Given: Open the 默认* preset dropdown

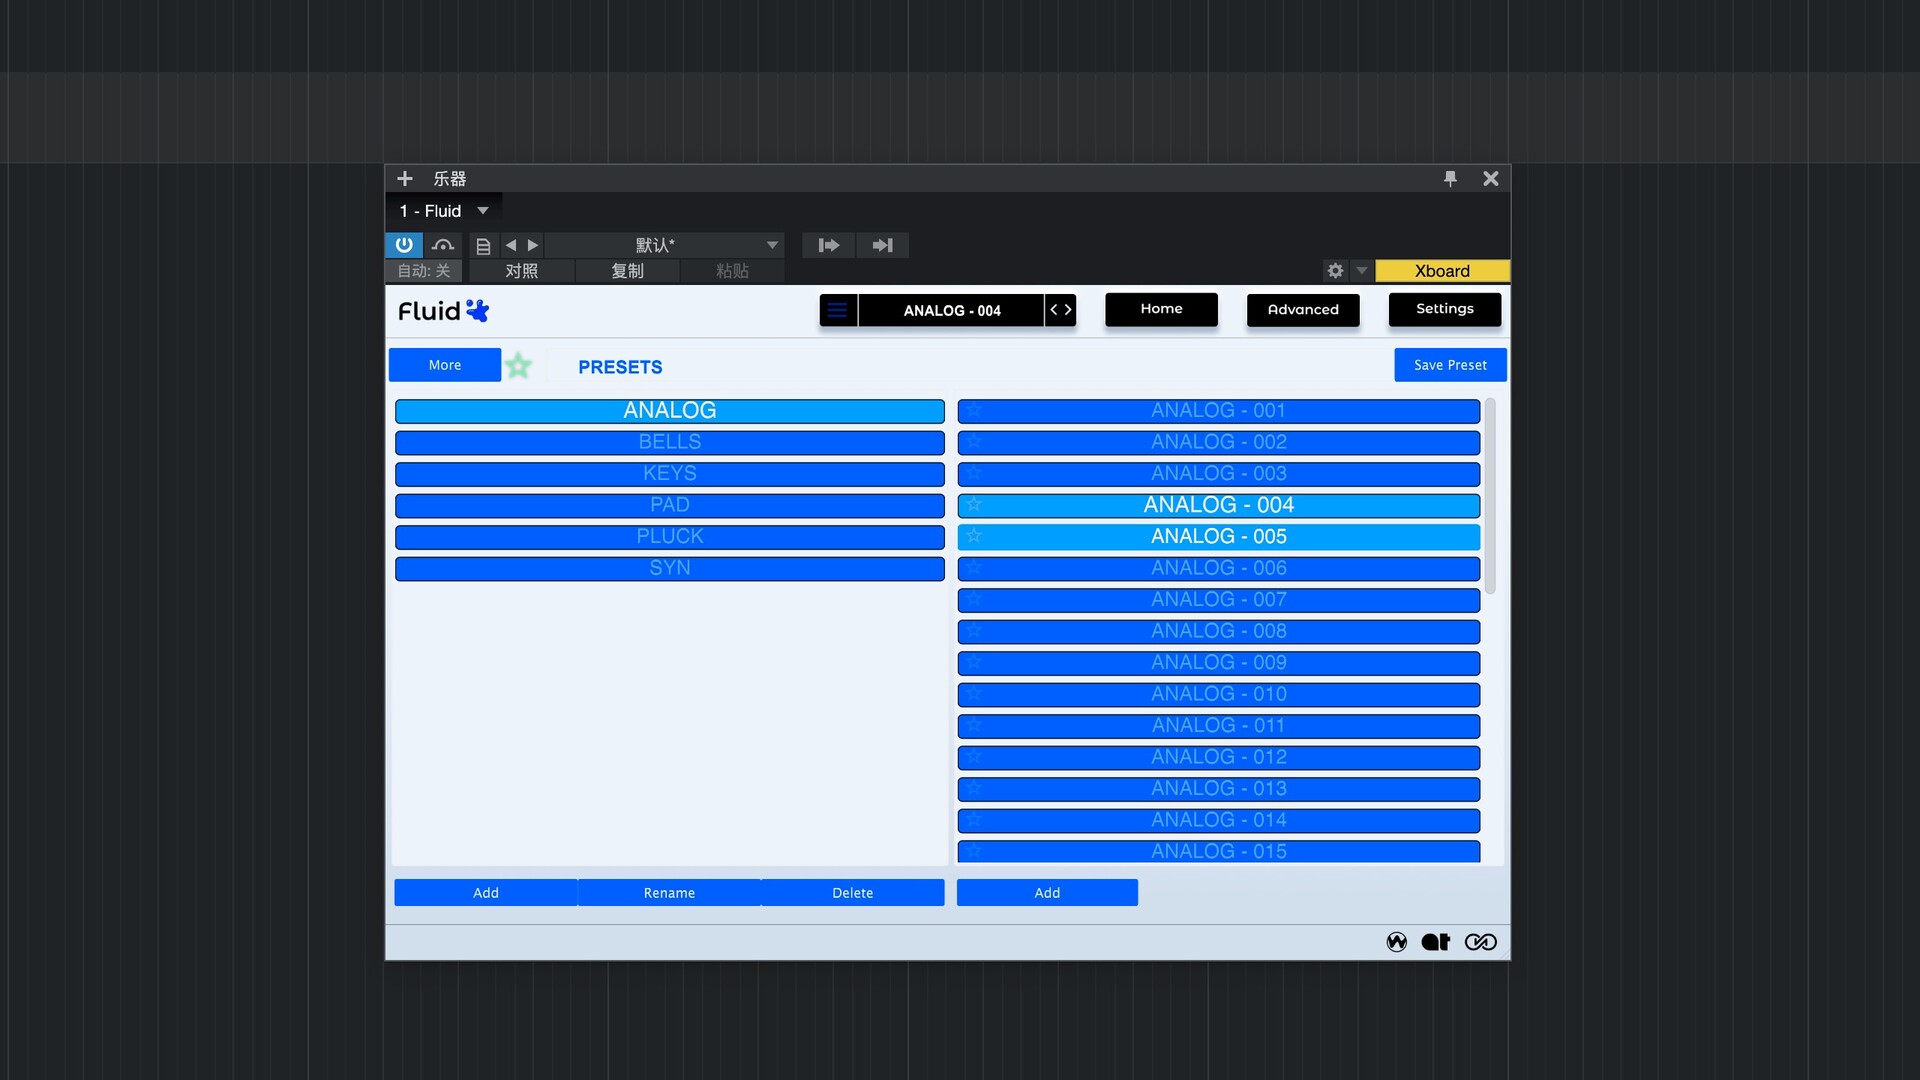Looking at the screenshot, I should tap(665, 245).
